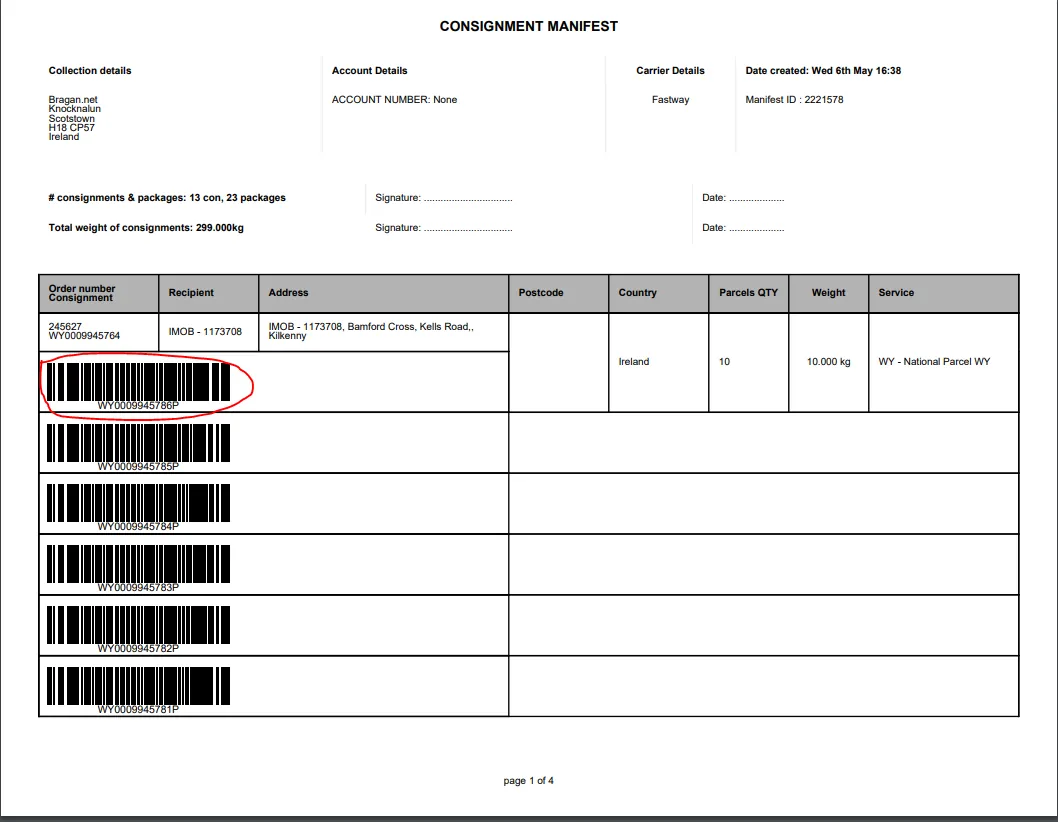
Task: Click barcode WY0009945782P
Action: (138, 629)
